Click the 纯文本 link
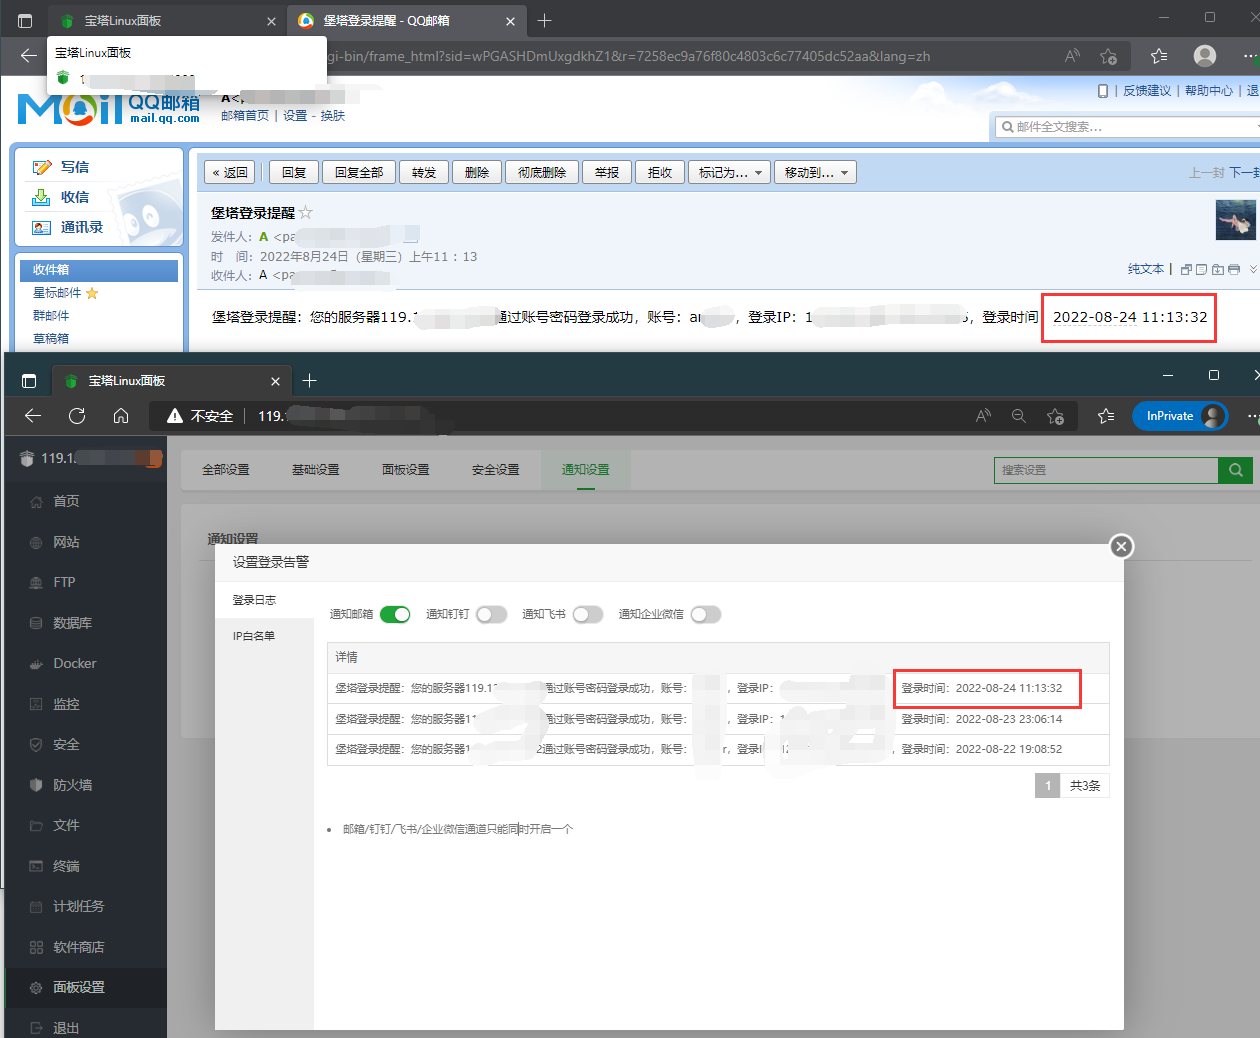The image size is (1260, 1038). pos(1146,269)
